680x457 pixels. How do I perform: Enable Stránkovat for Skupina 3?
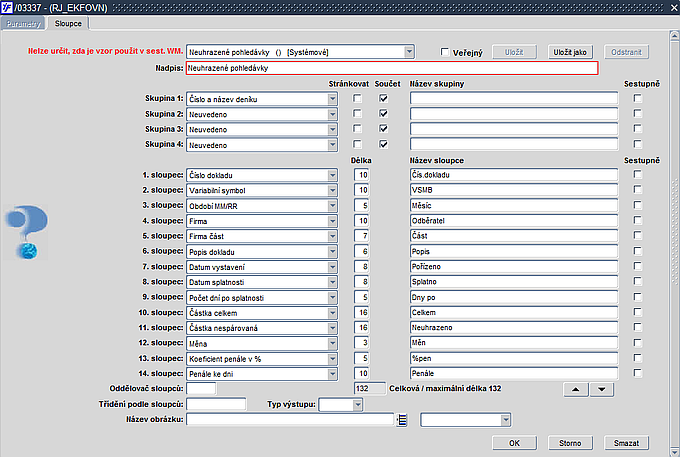357,129
